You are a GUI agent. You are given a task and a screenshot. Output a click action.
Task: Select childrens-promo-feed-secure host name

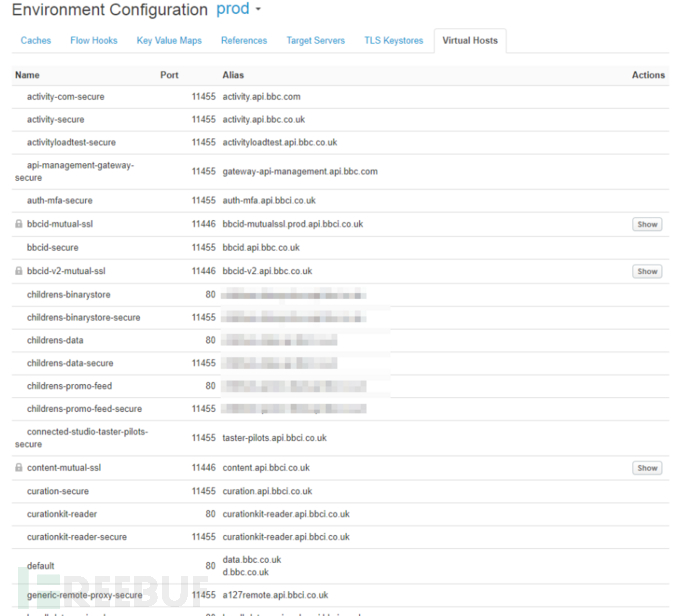tap(84, 409)
